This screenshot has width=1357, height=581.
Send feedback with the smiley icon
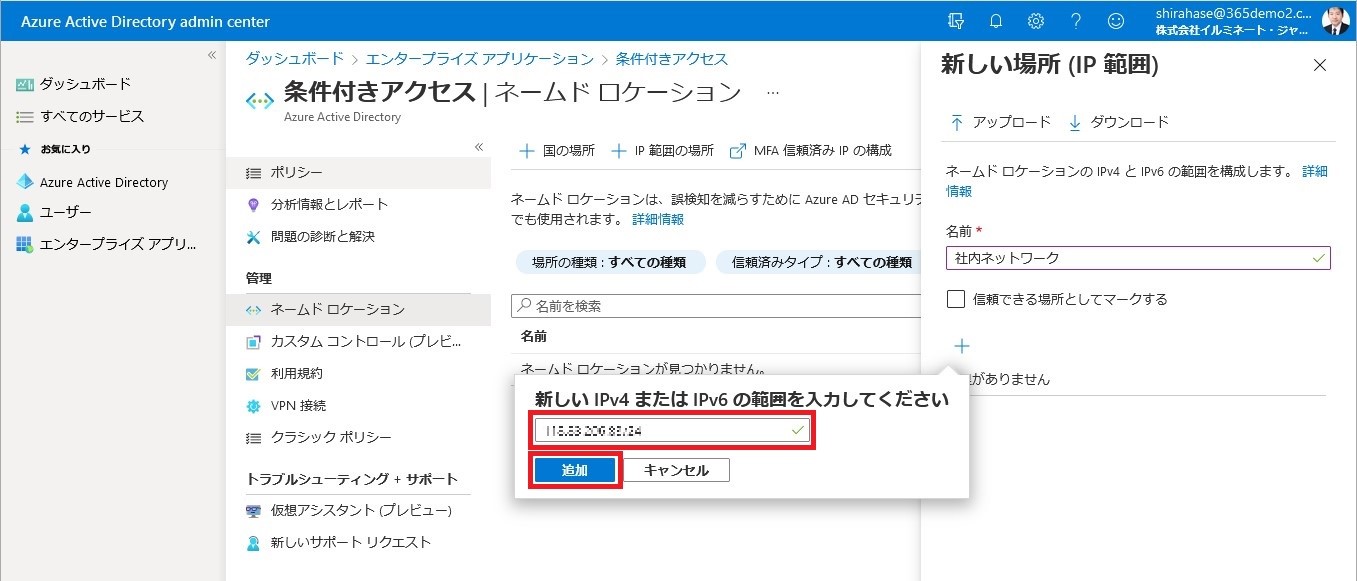(1116, 21)
